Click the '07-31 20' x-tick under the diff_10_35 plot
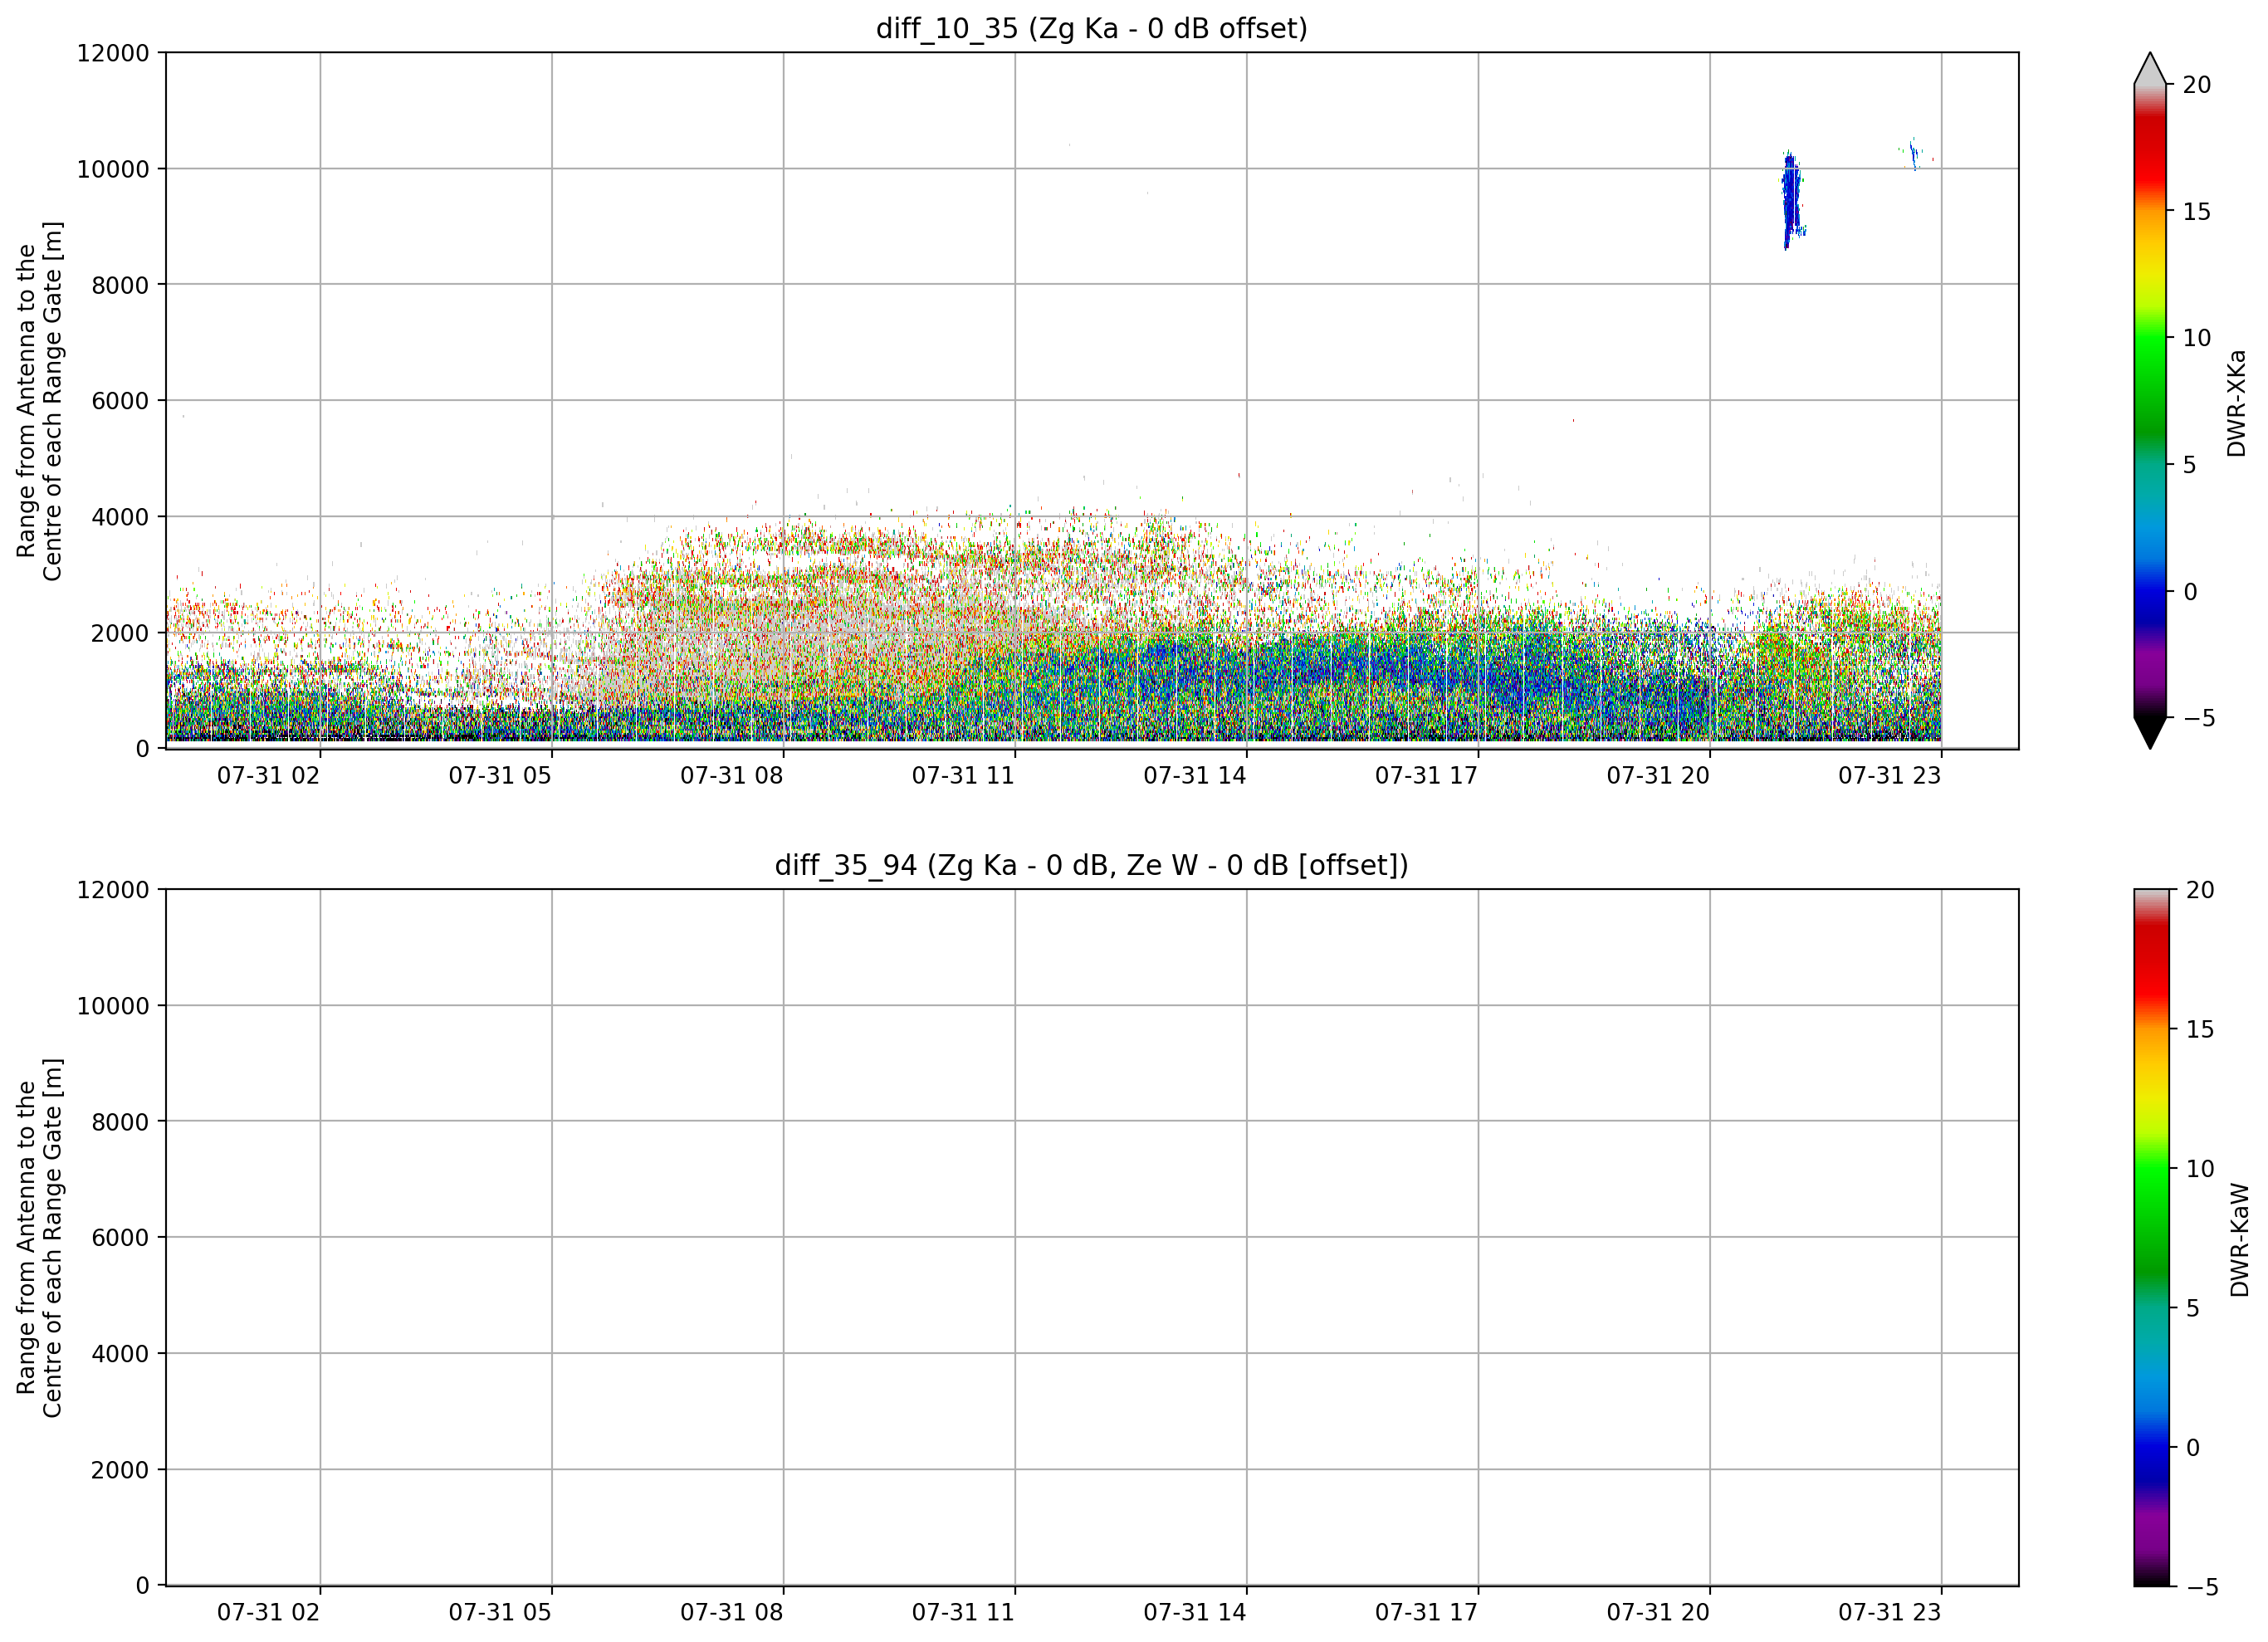The width and height of the screenshot is (2268, 1642). click(1658, 776)
